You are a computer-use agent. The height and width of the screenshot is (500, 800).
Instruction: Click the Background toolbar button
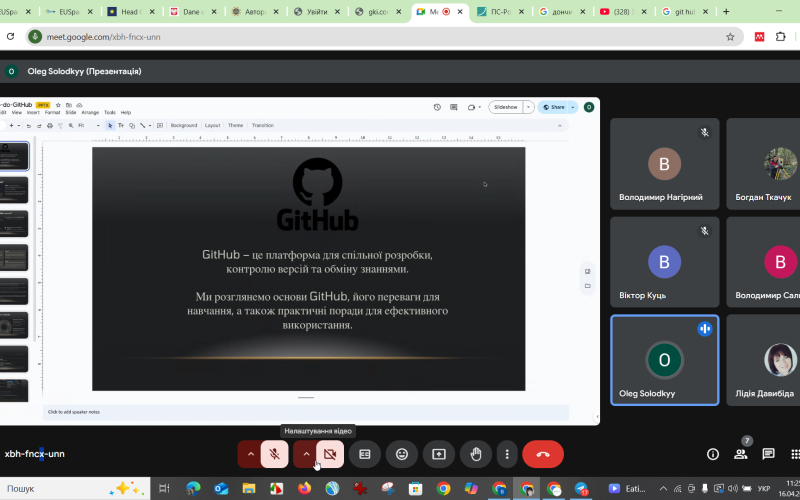(184, 126)
